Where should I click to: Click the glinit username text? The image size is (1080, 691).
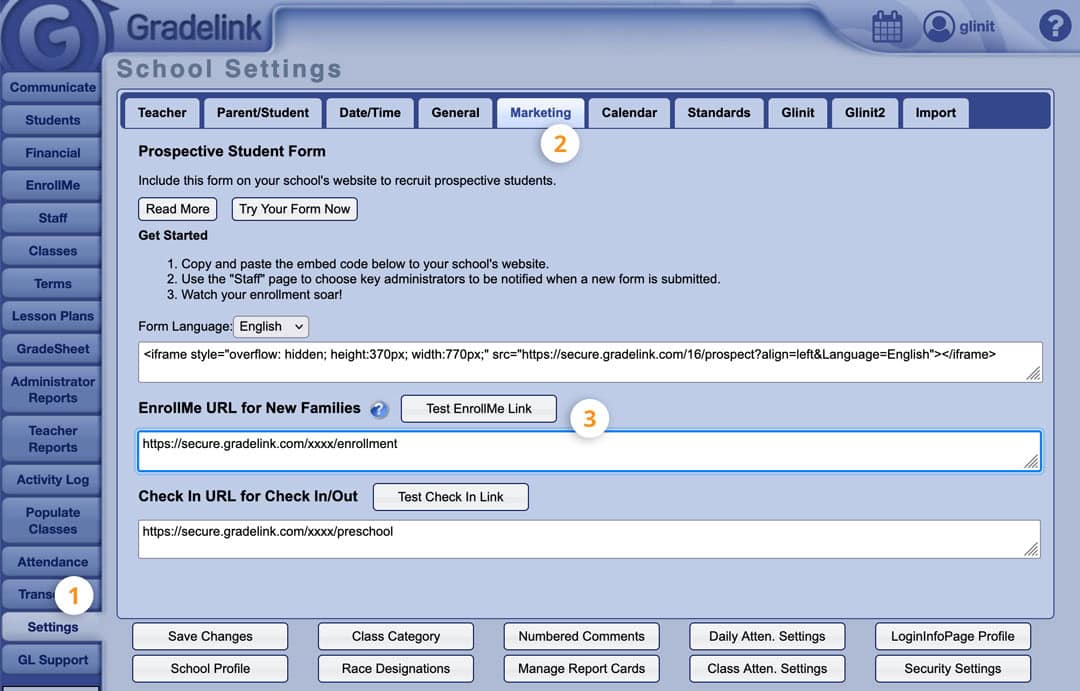977,27
